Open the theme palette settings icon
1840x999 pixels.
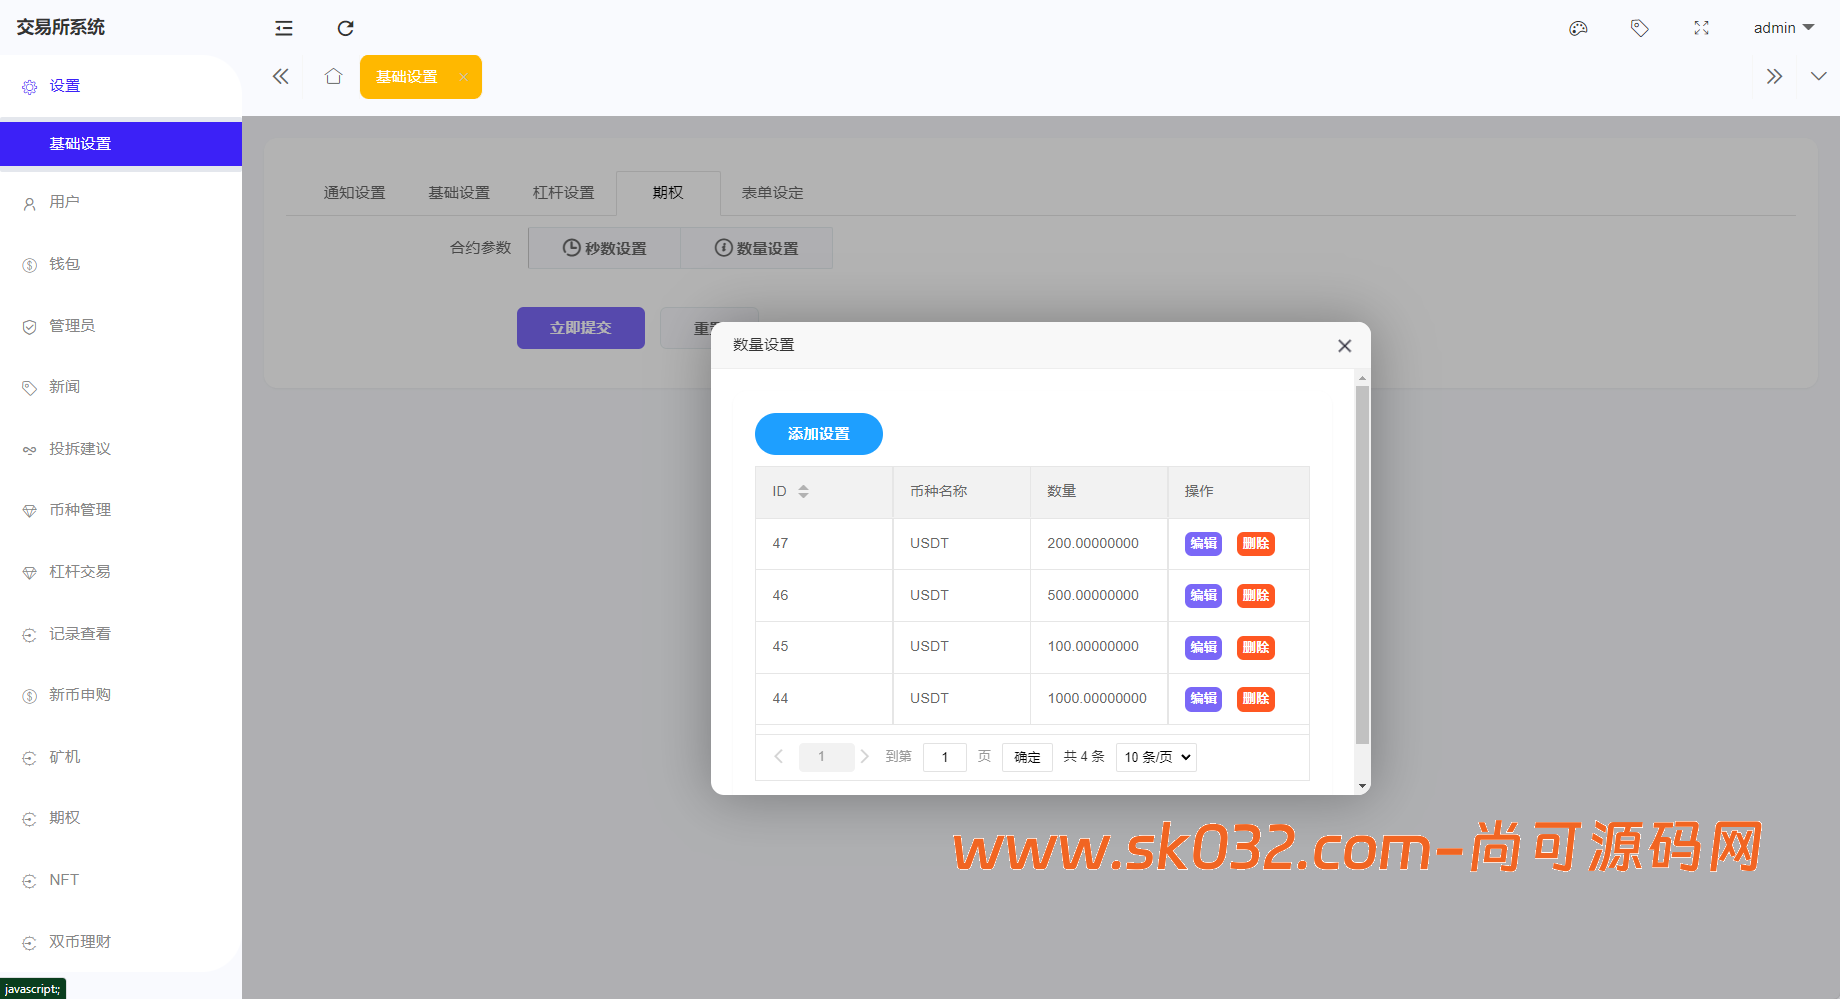[1578, 28]
